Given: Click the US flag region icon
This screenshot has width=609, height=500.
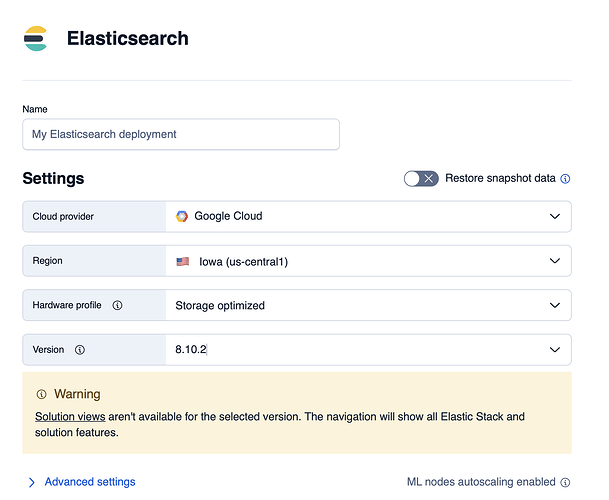Looking at the screenshot, I should click(x=182, y=261).
